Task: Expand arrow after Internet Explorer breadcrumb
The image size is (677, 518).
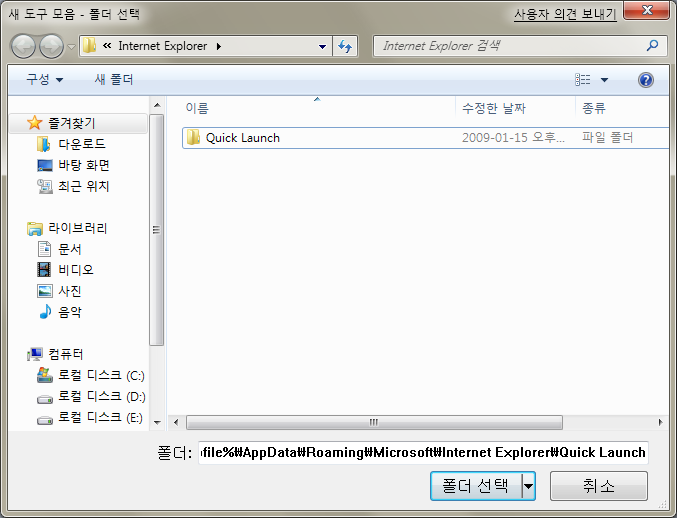Action: click(x=219, y=46)
